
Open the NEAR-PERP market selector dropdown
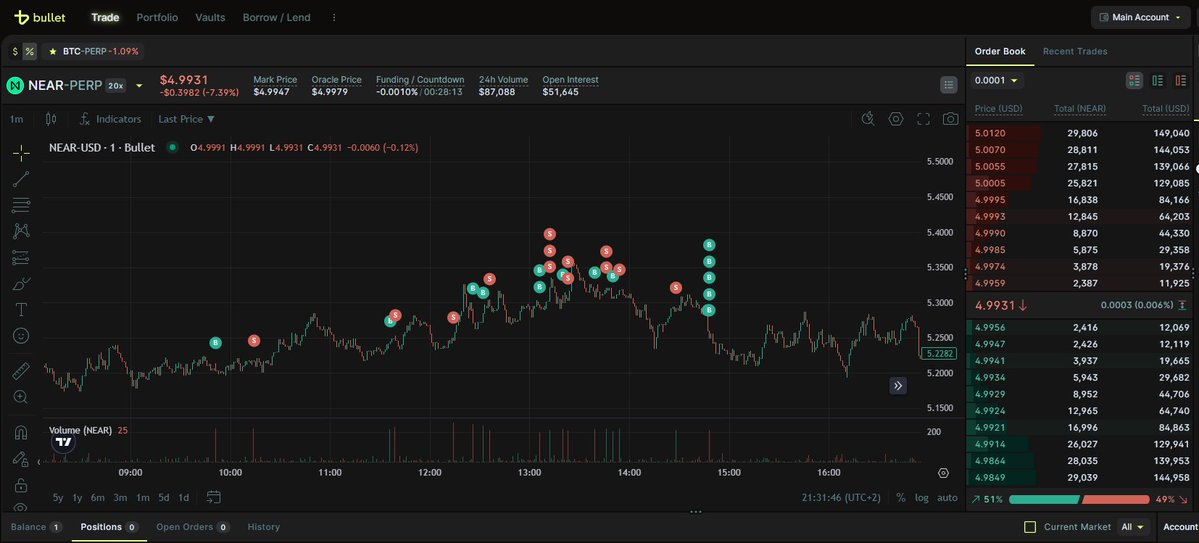pyautogui.click(x=139, y=86)
